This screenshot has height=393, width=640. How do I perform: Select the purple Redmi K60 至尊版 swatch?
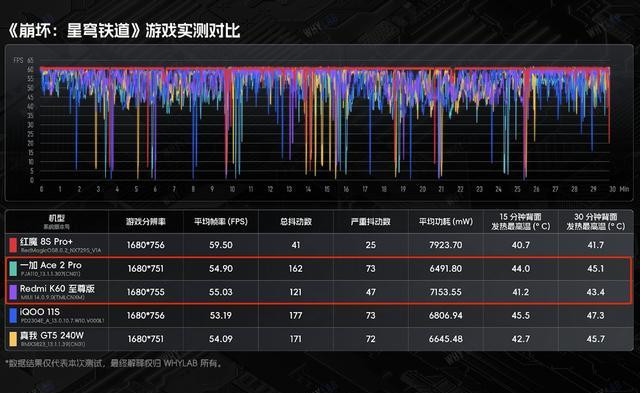point(13,292)
